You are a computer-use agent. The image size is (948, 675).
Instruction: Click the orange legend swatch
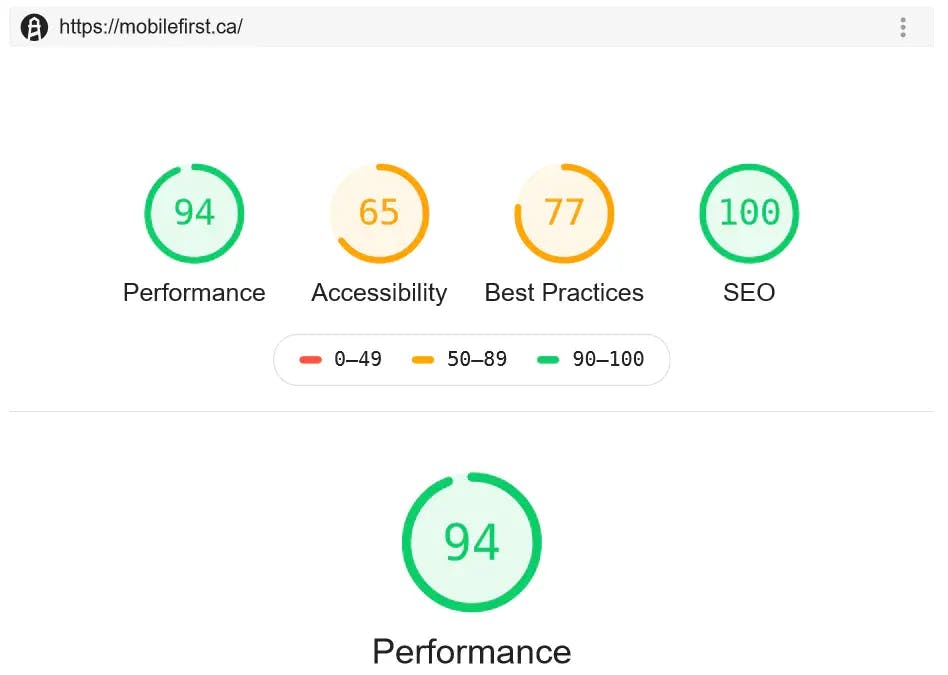coord(423,360)
